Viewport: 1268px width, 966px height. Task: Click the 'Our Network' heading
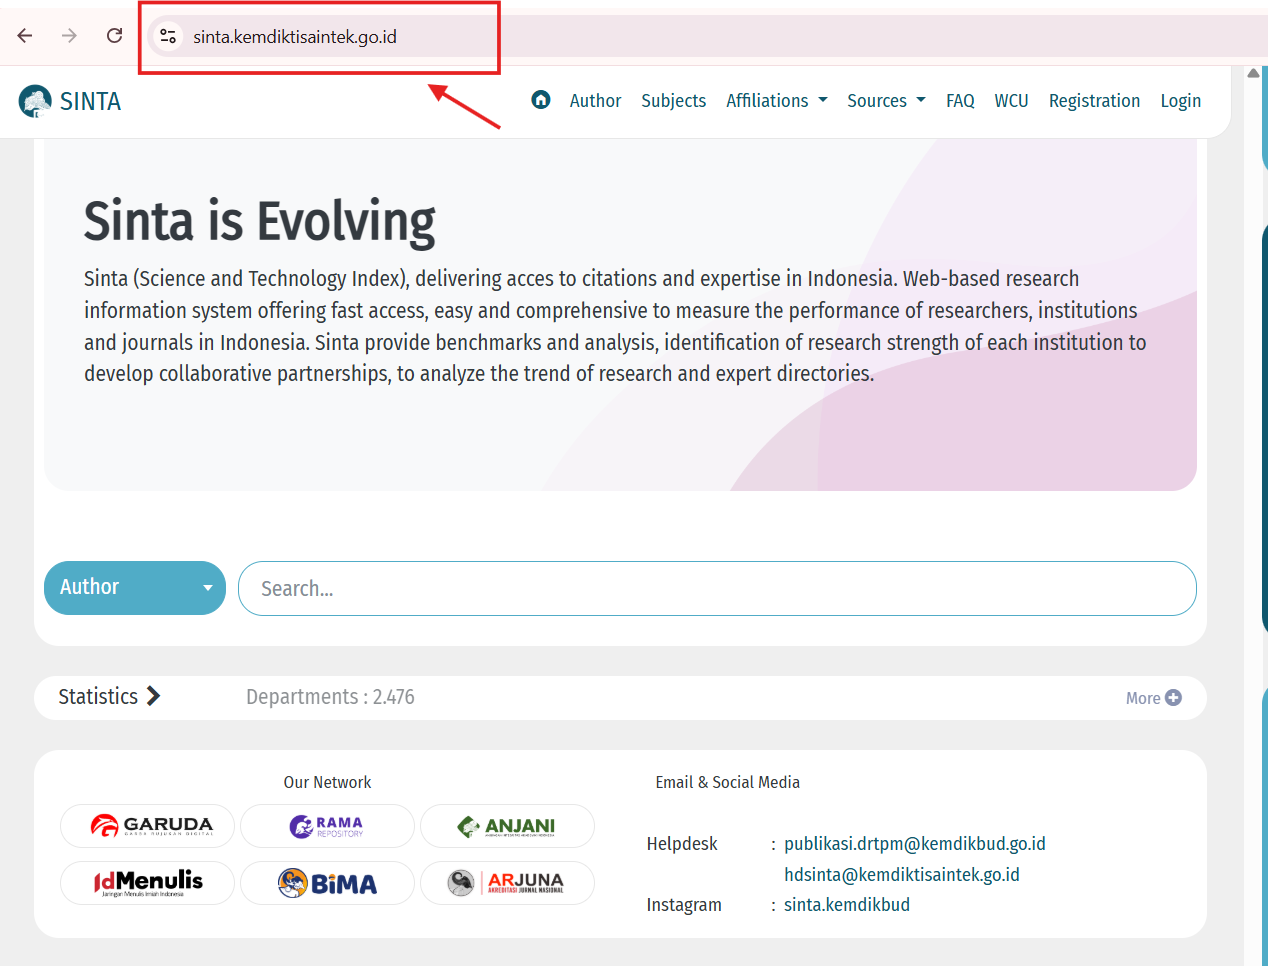click(327, 782)
